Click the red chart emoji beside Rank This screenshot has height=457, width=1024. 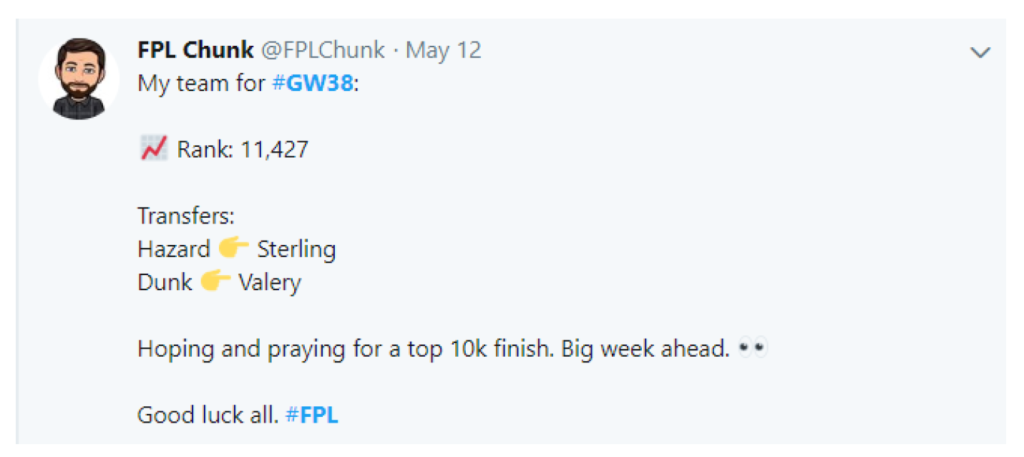point(153,149)
